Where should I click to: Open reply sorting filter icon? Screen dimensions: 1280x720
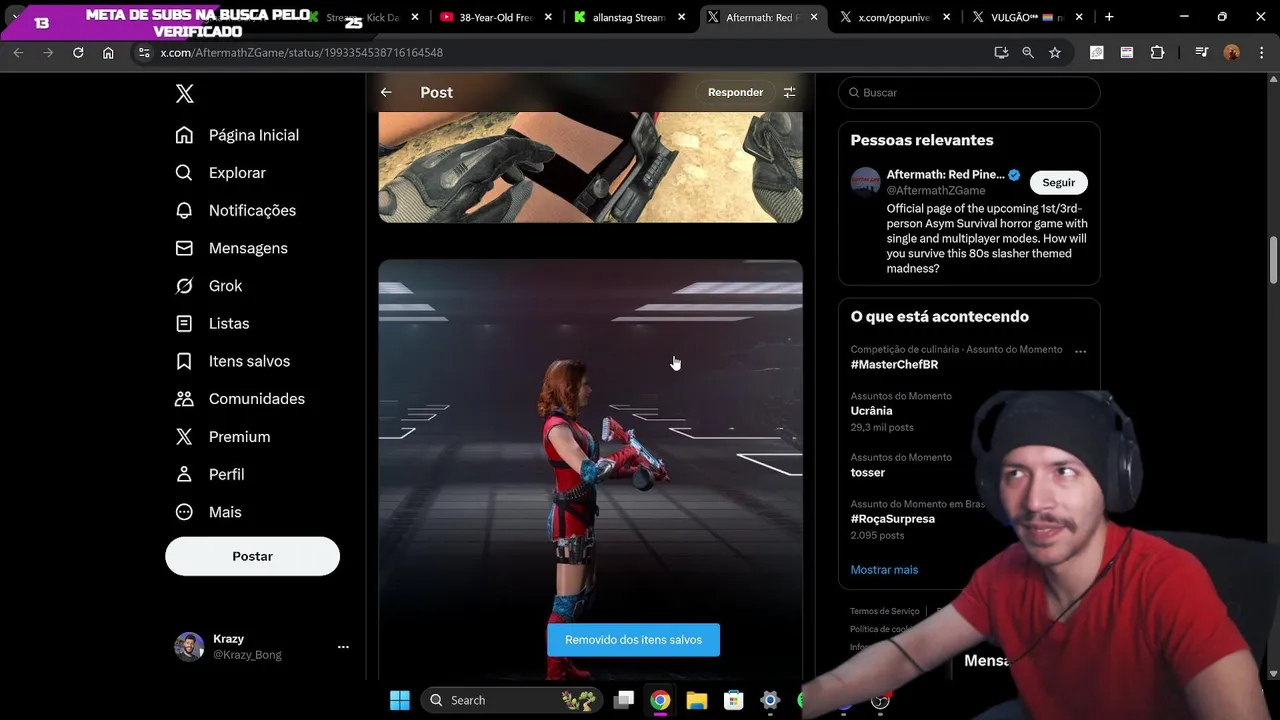[790, 92]
